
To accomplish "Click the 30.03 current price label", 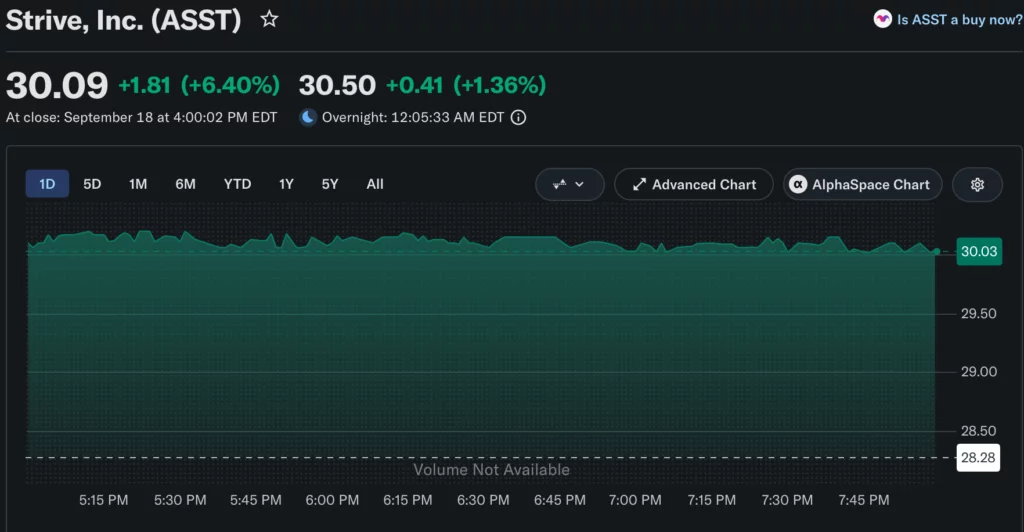I will pos(979,251).
